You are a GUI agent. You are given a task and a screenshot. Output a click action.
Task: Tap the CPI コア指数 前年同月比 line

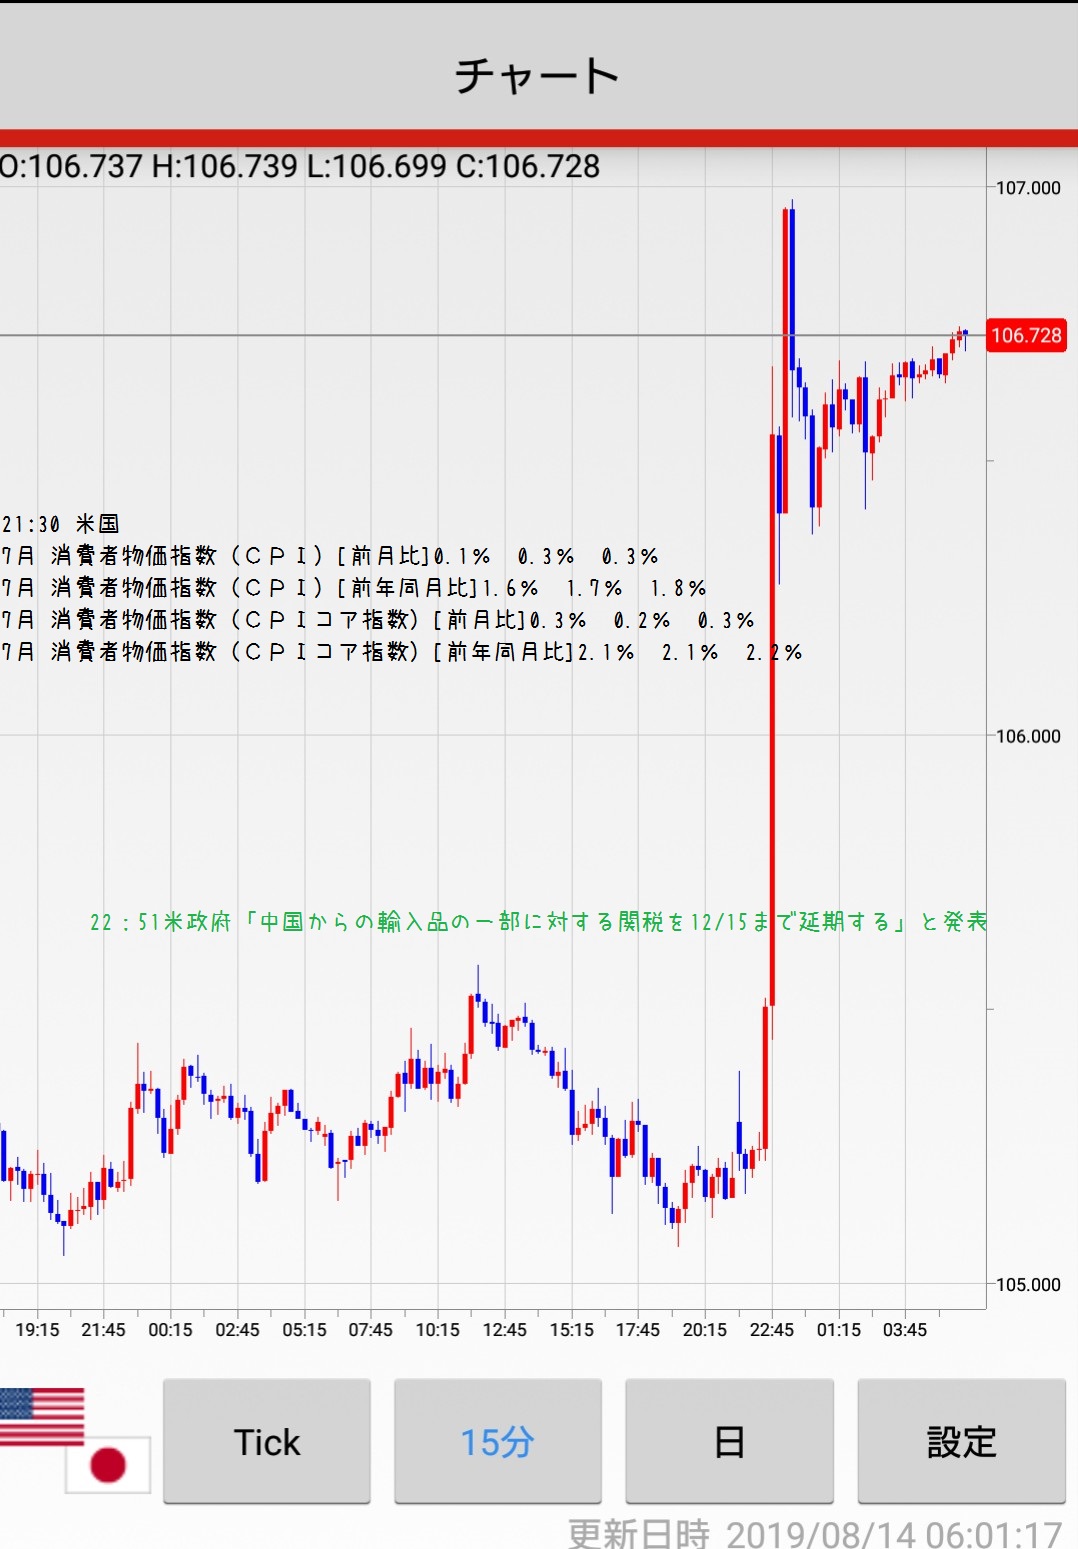[x=400, y=652]
